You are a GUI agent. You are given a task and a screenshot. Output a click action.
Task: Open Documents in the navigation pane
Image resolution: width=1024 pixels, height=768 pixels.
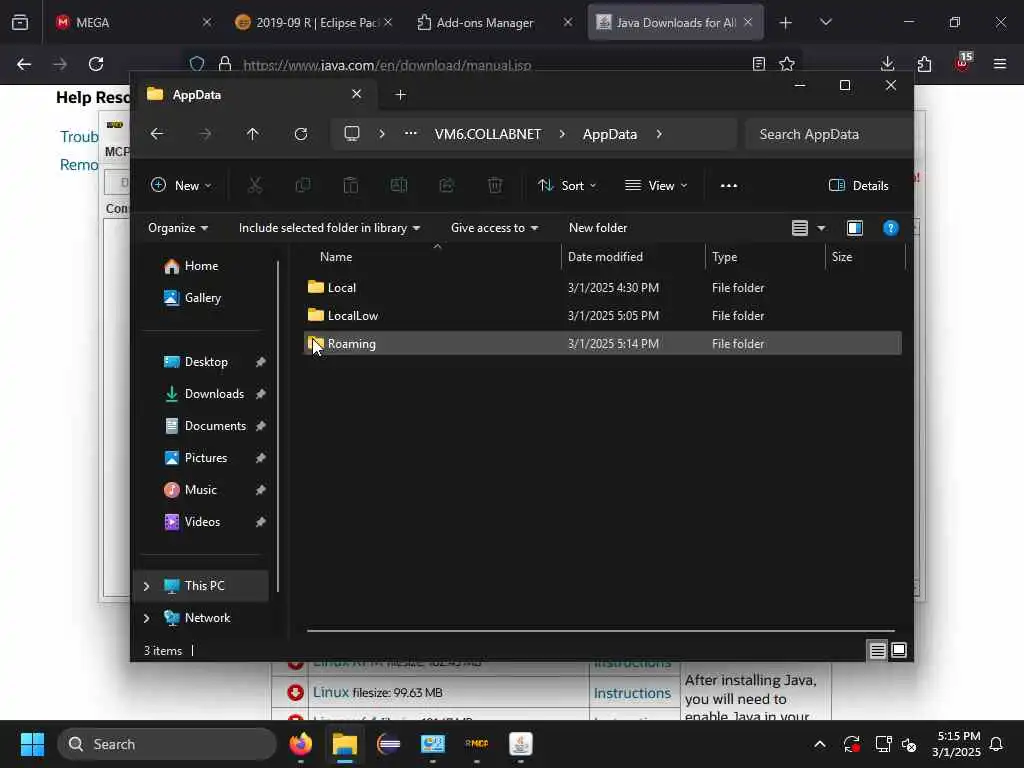215,426
